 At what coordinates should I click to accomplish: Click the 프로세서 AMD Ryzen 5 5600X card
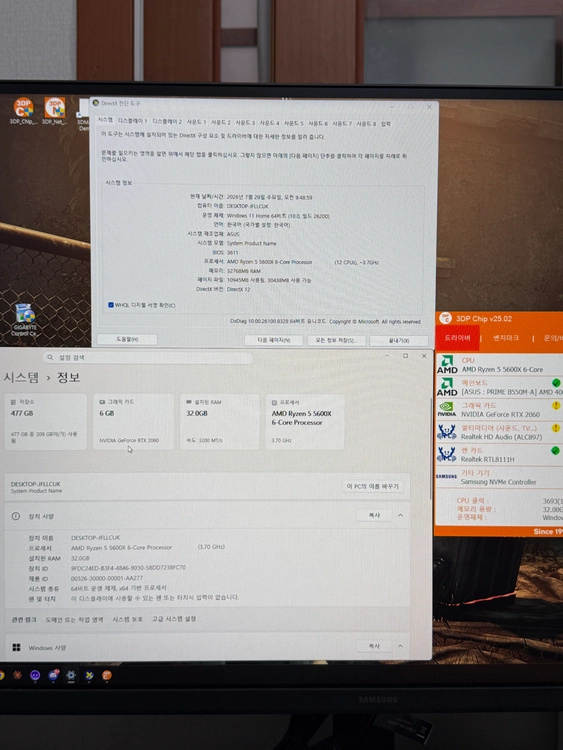[x=305, y=422]
